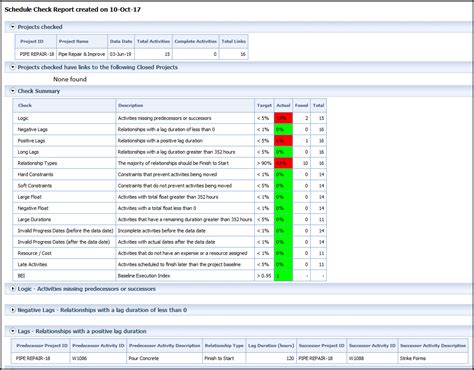Select the Soft Constraints check row
Viewport: 474px width, 370px height.
[x=170, y=186]
